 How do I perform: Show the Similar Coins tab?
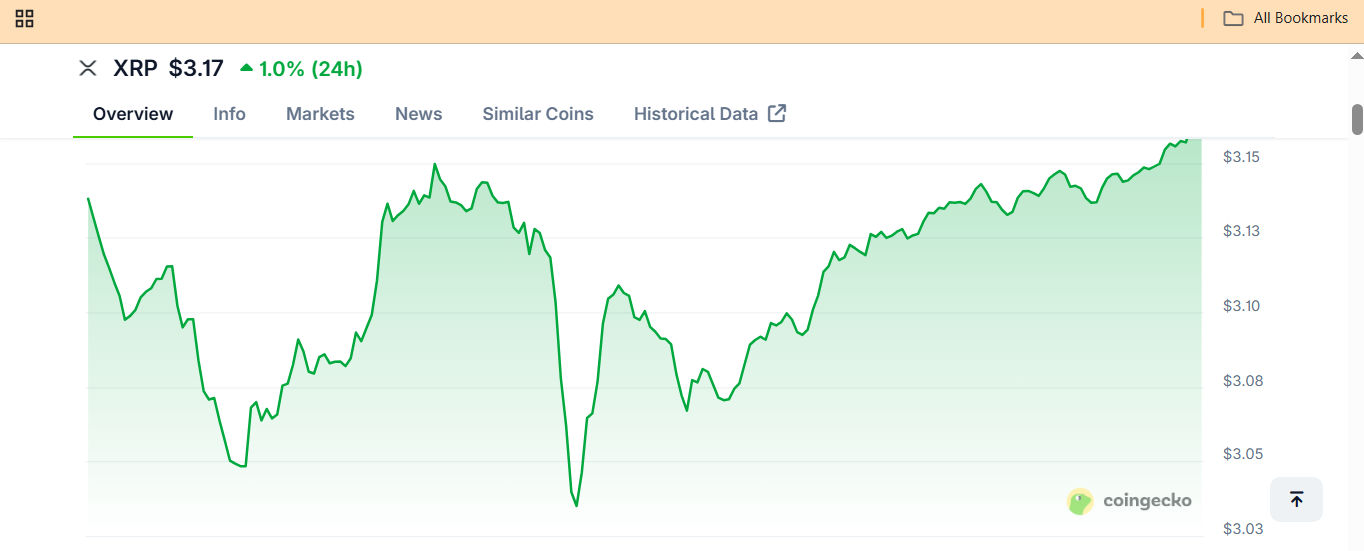538,114
